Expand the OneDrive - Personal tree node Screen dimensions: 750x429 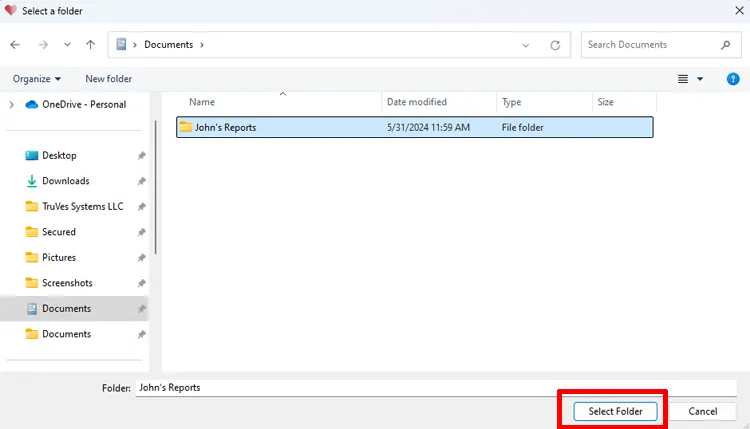coord(11,104)
